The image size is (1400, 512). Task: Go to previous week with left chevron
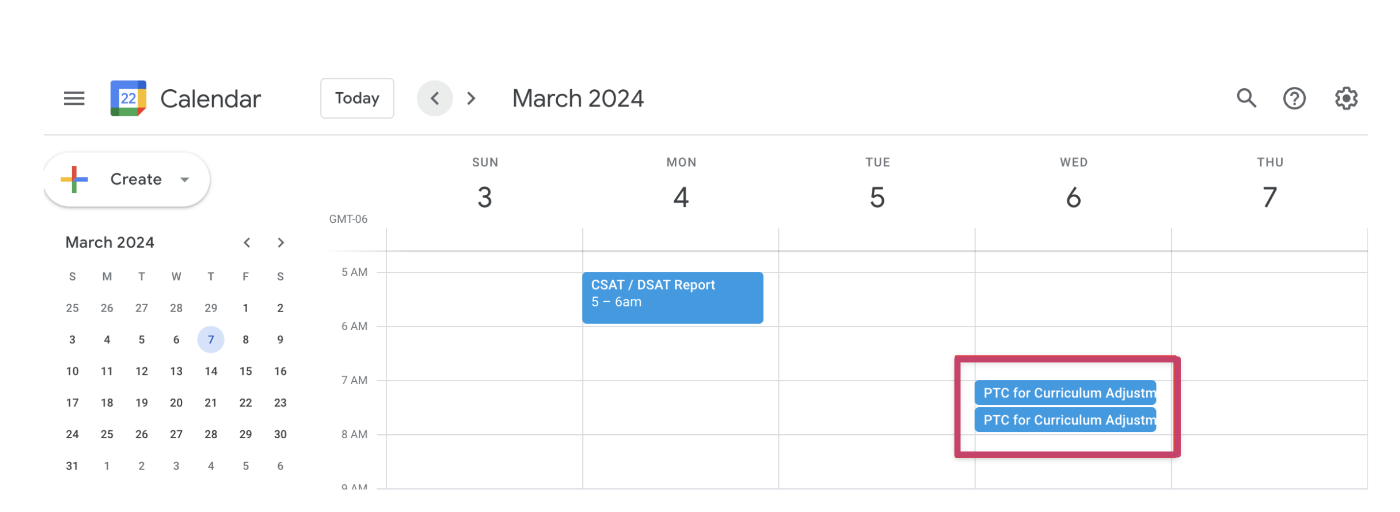pyautogui.click(x=434, y=98)
